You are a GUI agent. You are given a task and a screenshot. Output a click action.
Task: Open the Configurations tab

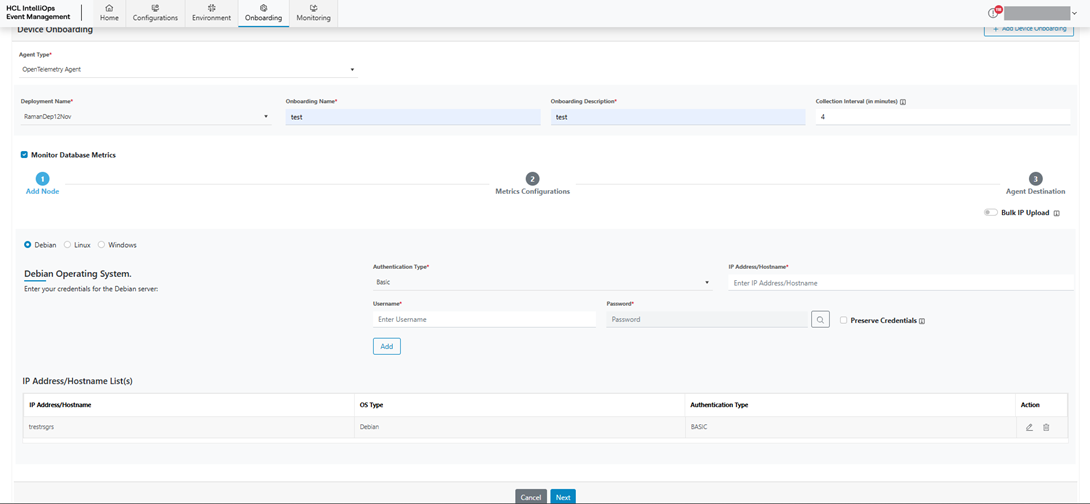[x=155, y=13]
